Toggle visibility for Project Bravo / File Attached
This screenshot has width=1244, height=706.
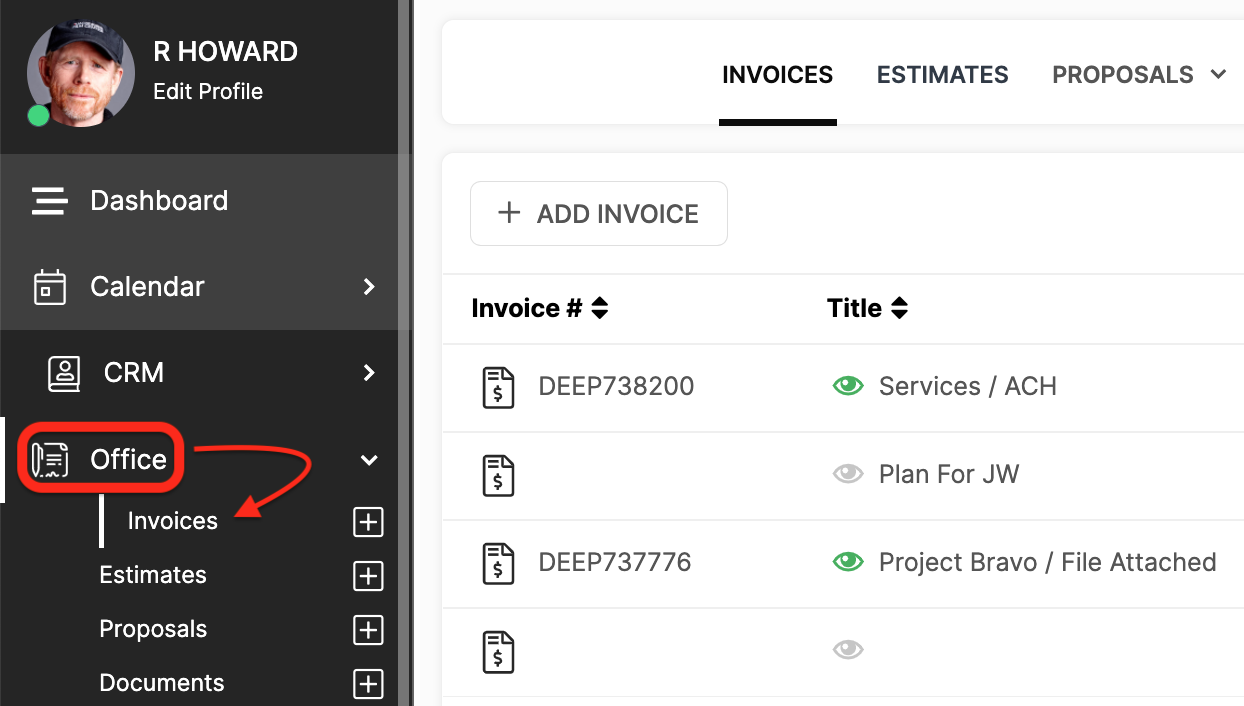[x=847, y=561]
